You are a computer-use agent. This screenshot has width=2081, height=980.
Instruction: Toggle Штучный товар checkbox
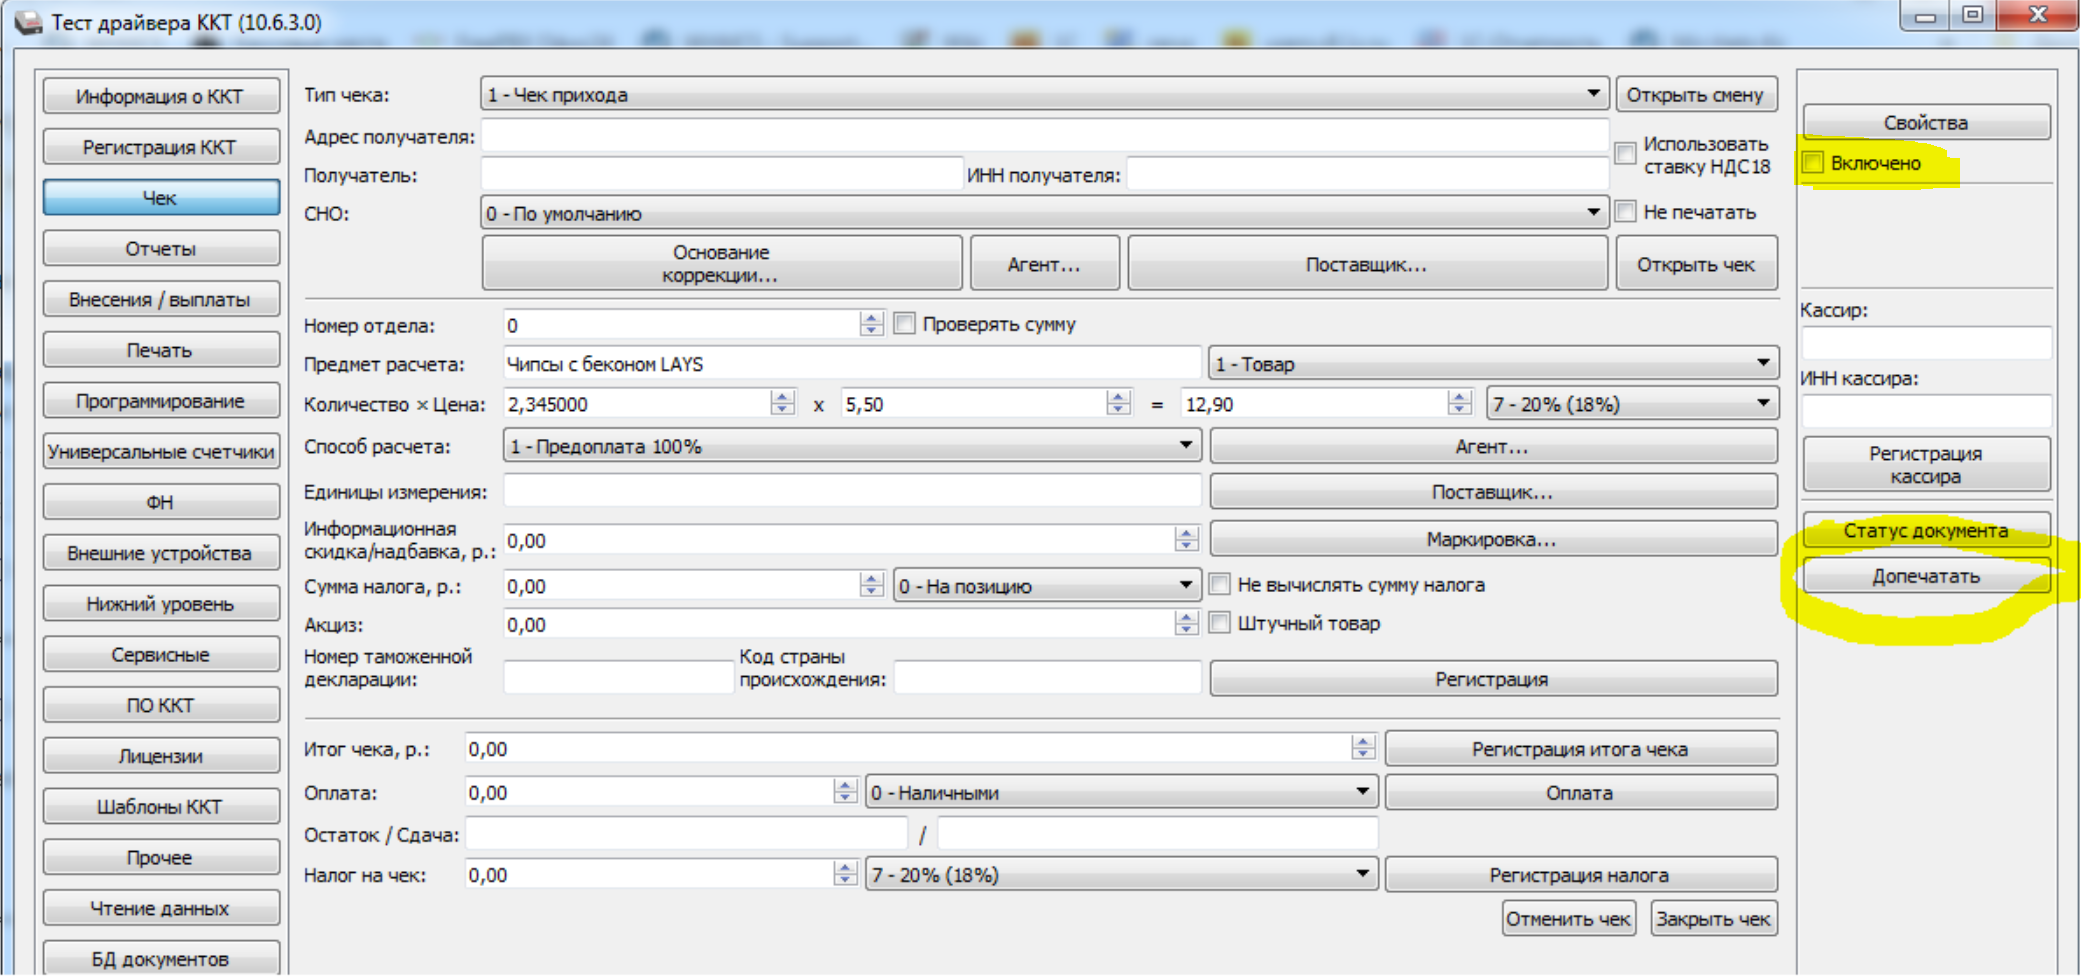click(x=1220, y=623)
